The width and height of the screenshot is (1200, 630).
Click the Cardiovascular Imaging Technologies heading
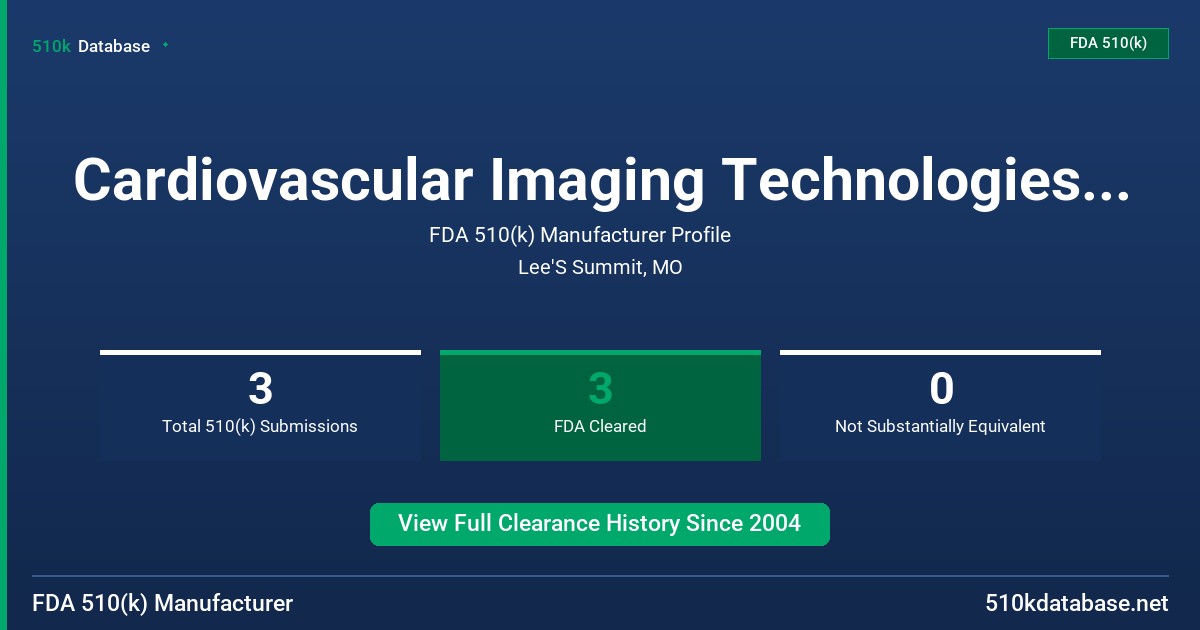[x=601, y=181]
